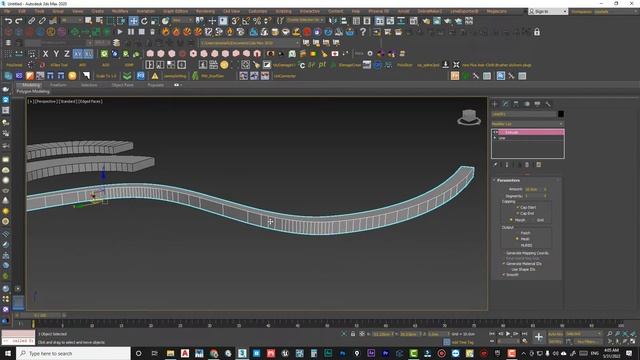Click the ViewCube in the viewport

469,117
